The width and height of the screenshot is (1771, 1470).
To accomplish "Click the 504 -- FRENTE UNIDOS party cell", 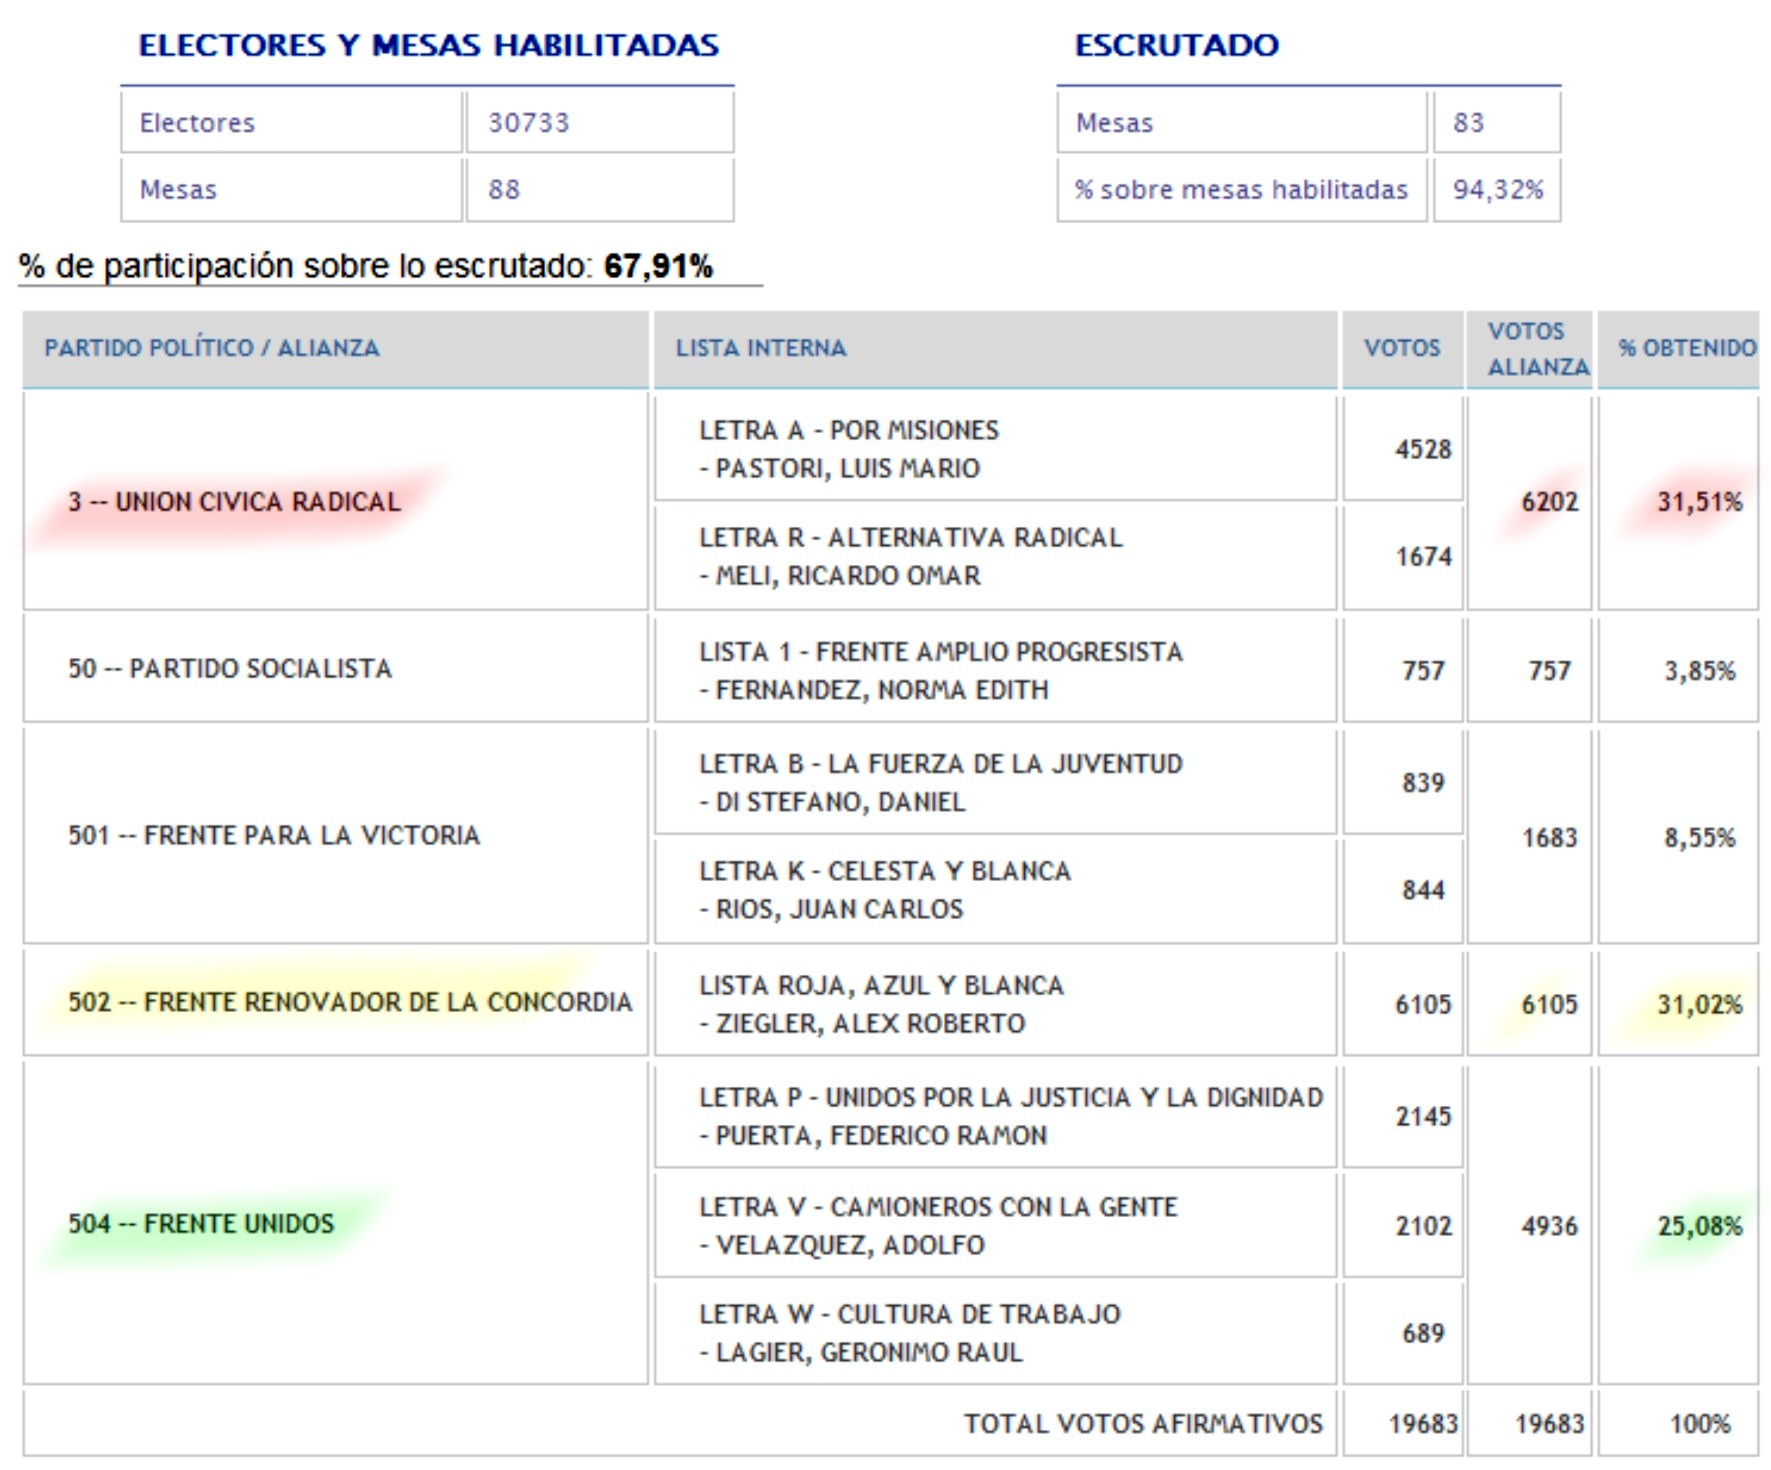I will coord(201,1224).
